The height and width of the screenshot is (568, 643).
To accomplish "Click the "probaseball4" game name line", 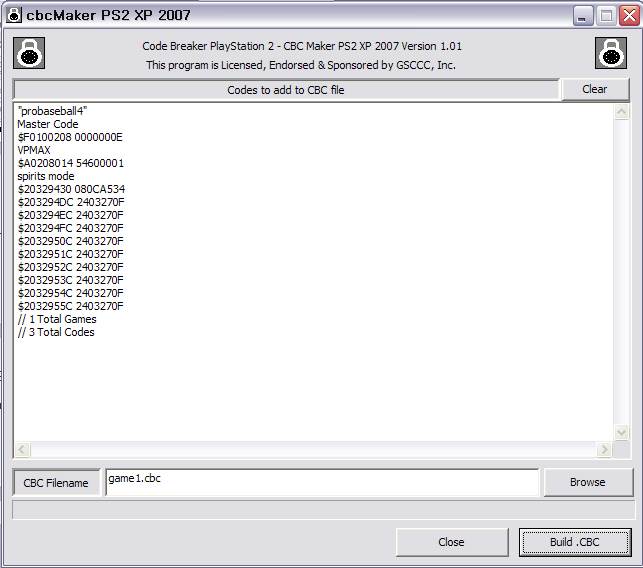I will tap(52, 111).
